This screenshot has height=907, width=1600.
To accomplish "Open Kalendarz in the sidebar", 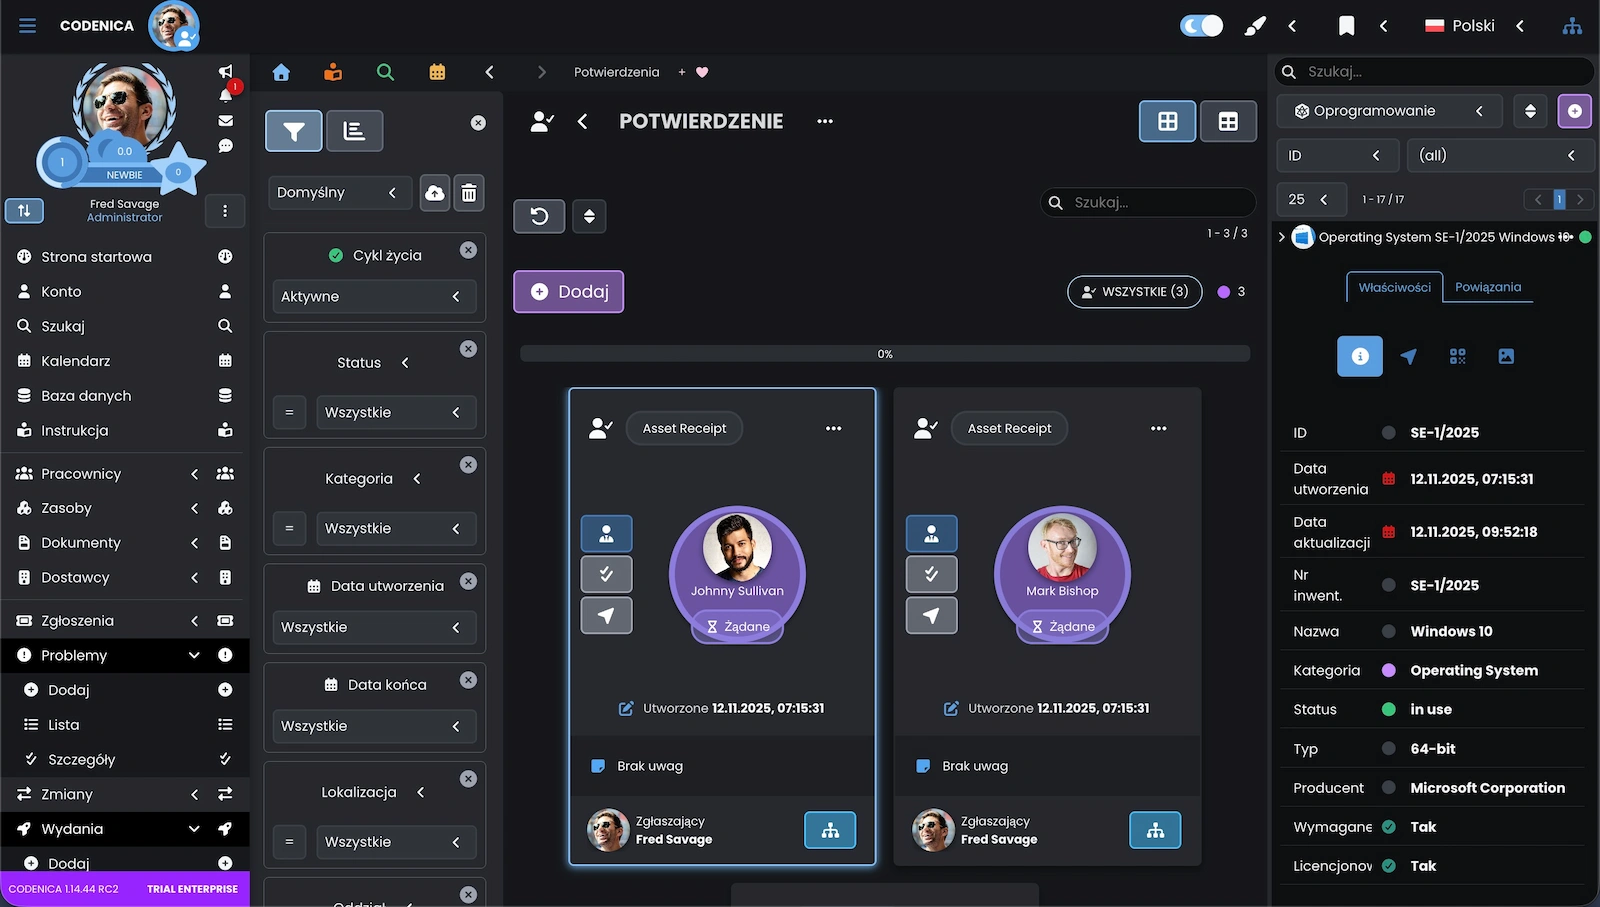I will click(x=76, y=361).
